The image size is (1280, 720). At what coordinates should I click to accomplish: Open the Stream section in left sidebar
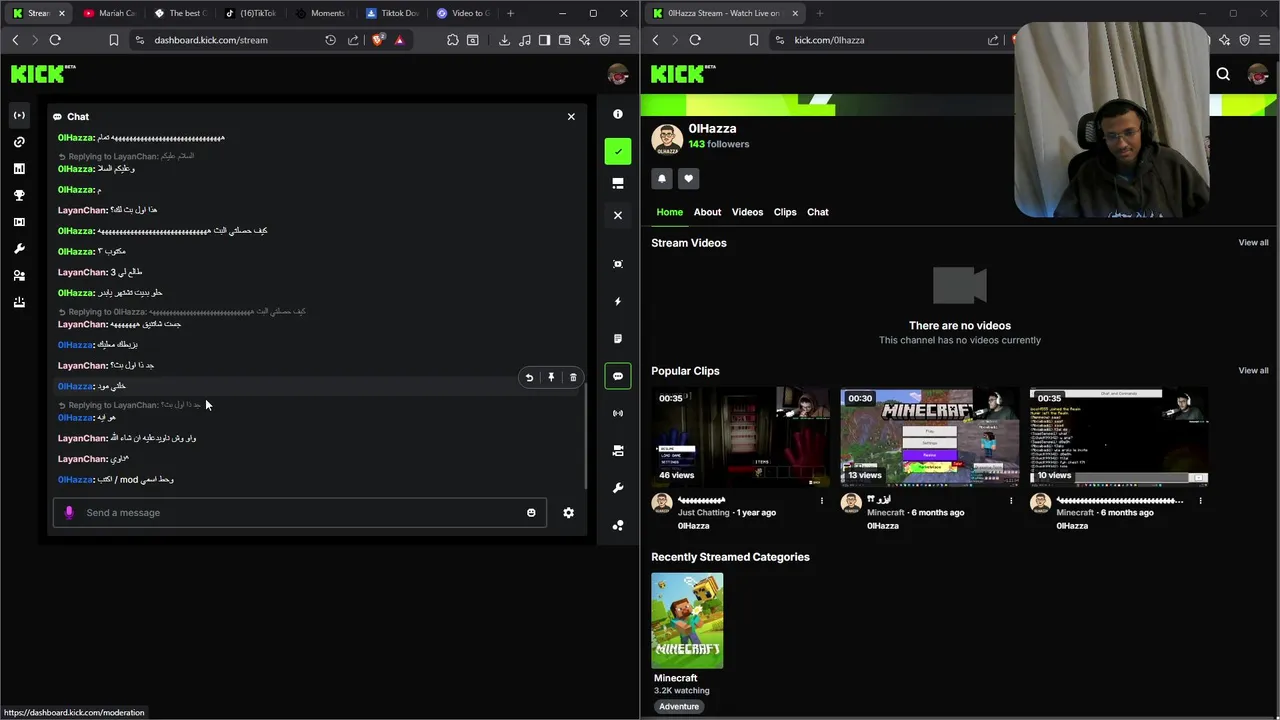point(19,115)
